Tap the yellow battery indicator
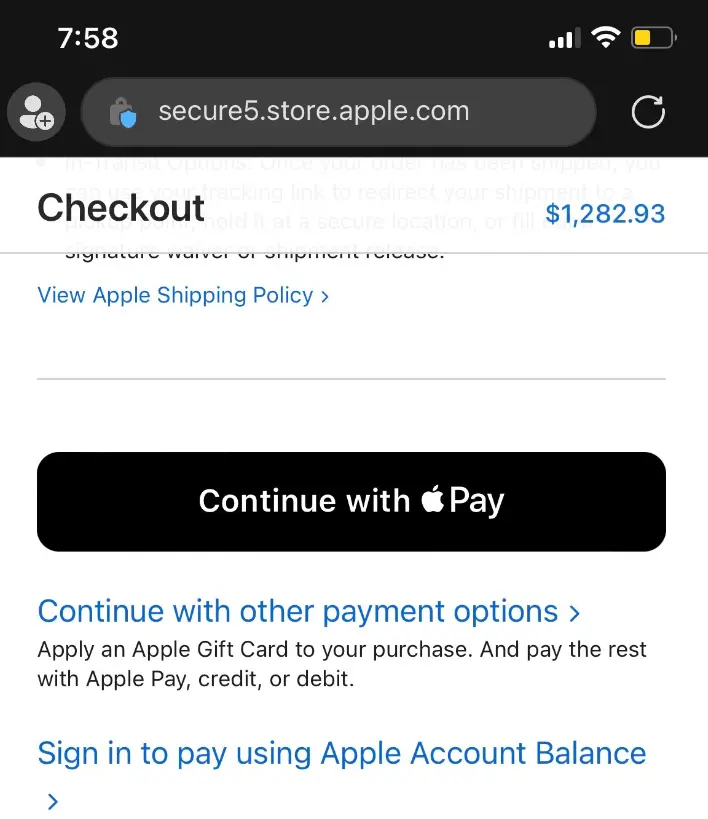This screenshot has height=819, width=708. click(x=653, y=39)
